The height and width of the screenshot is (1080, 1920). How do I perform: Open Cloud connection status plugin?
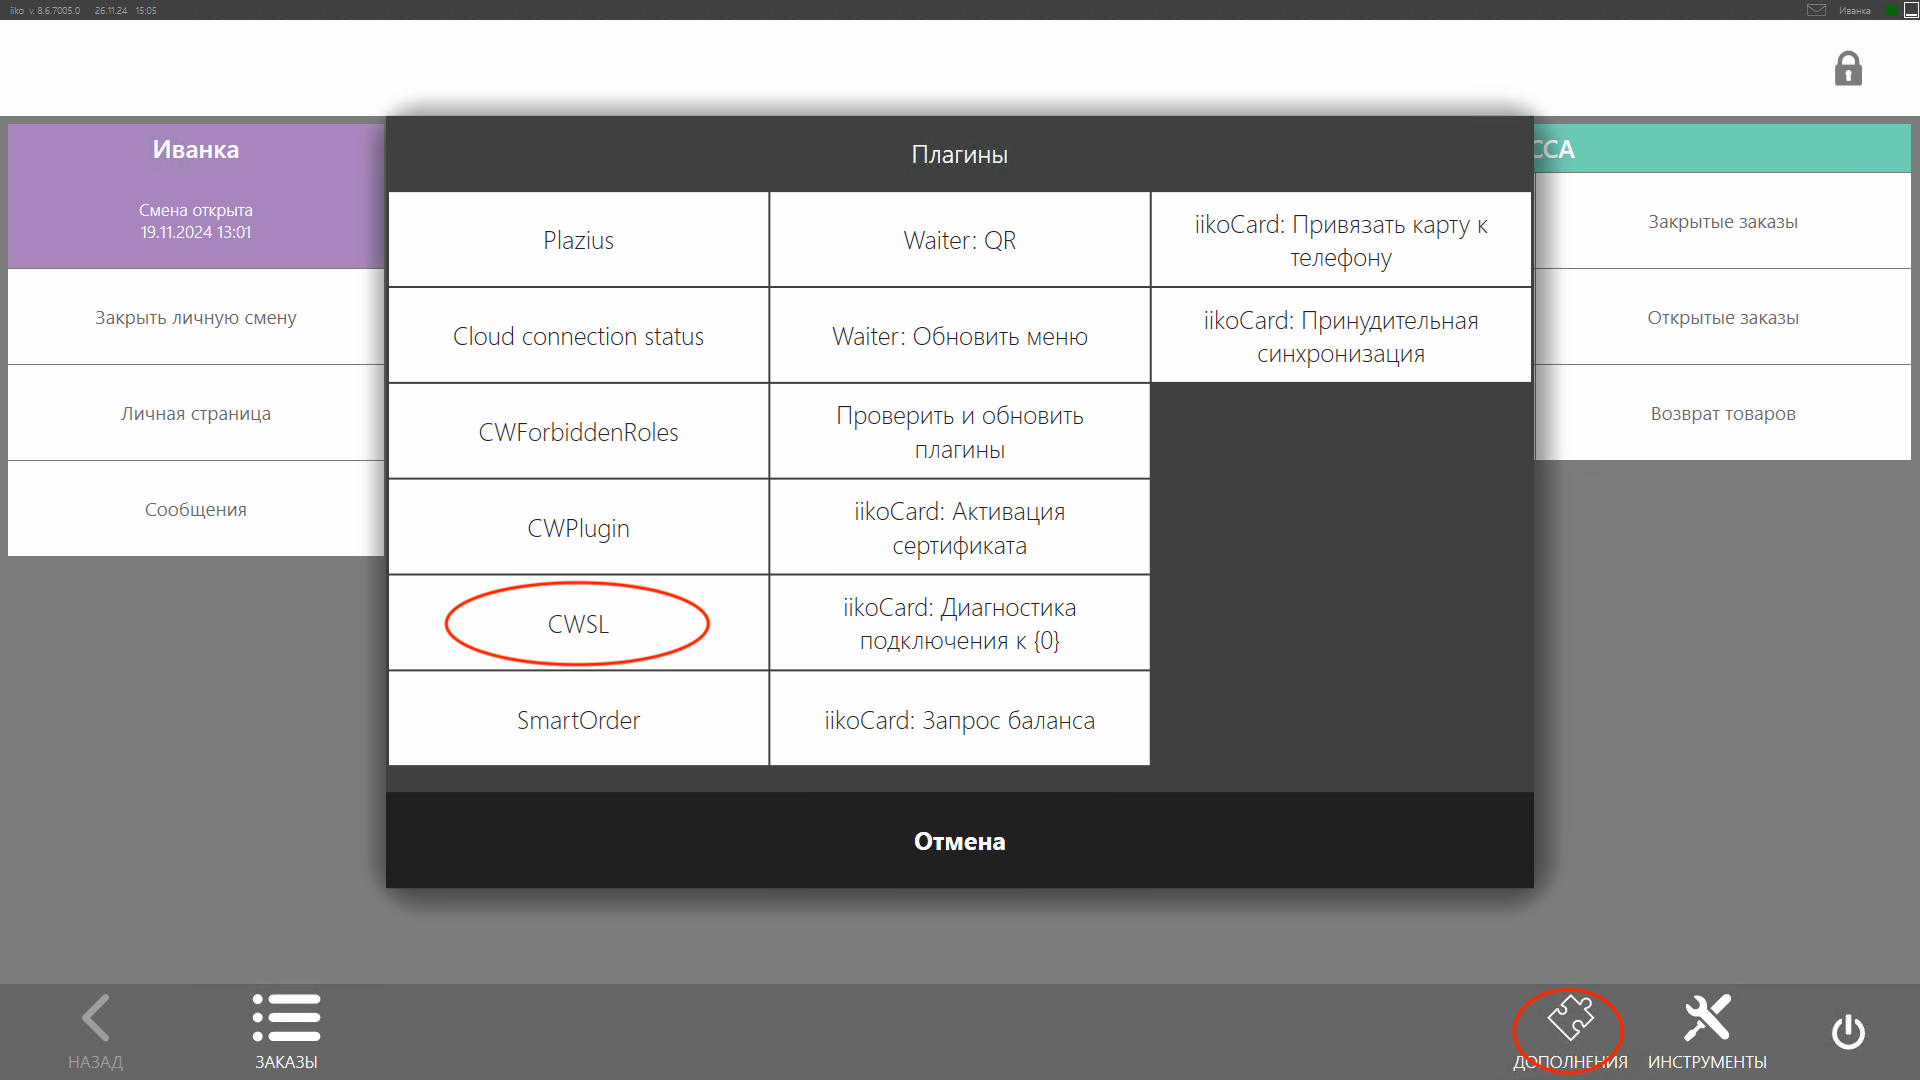pyautogui.click(x=578, y=336)
